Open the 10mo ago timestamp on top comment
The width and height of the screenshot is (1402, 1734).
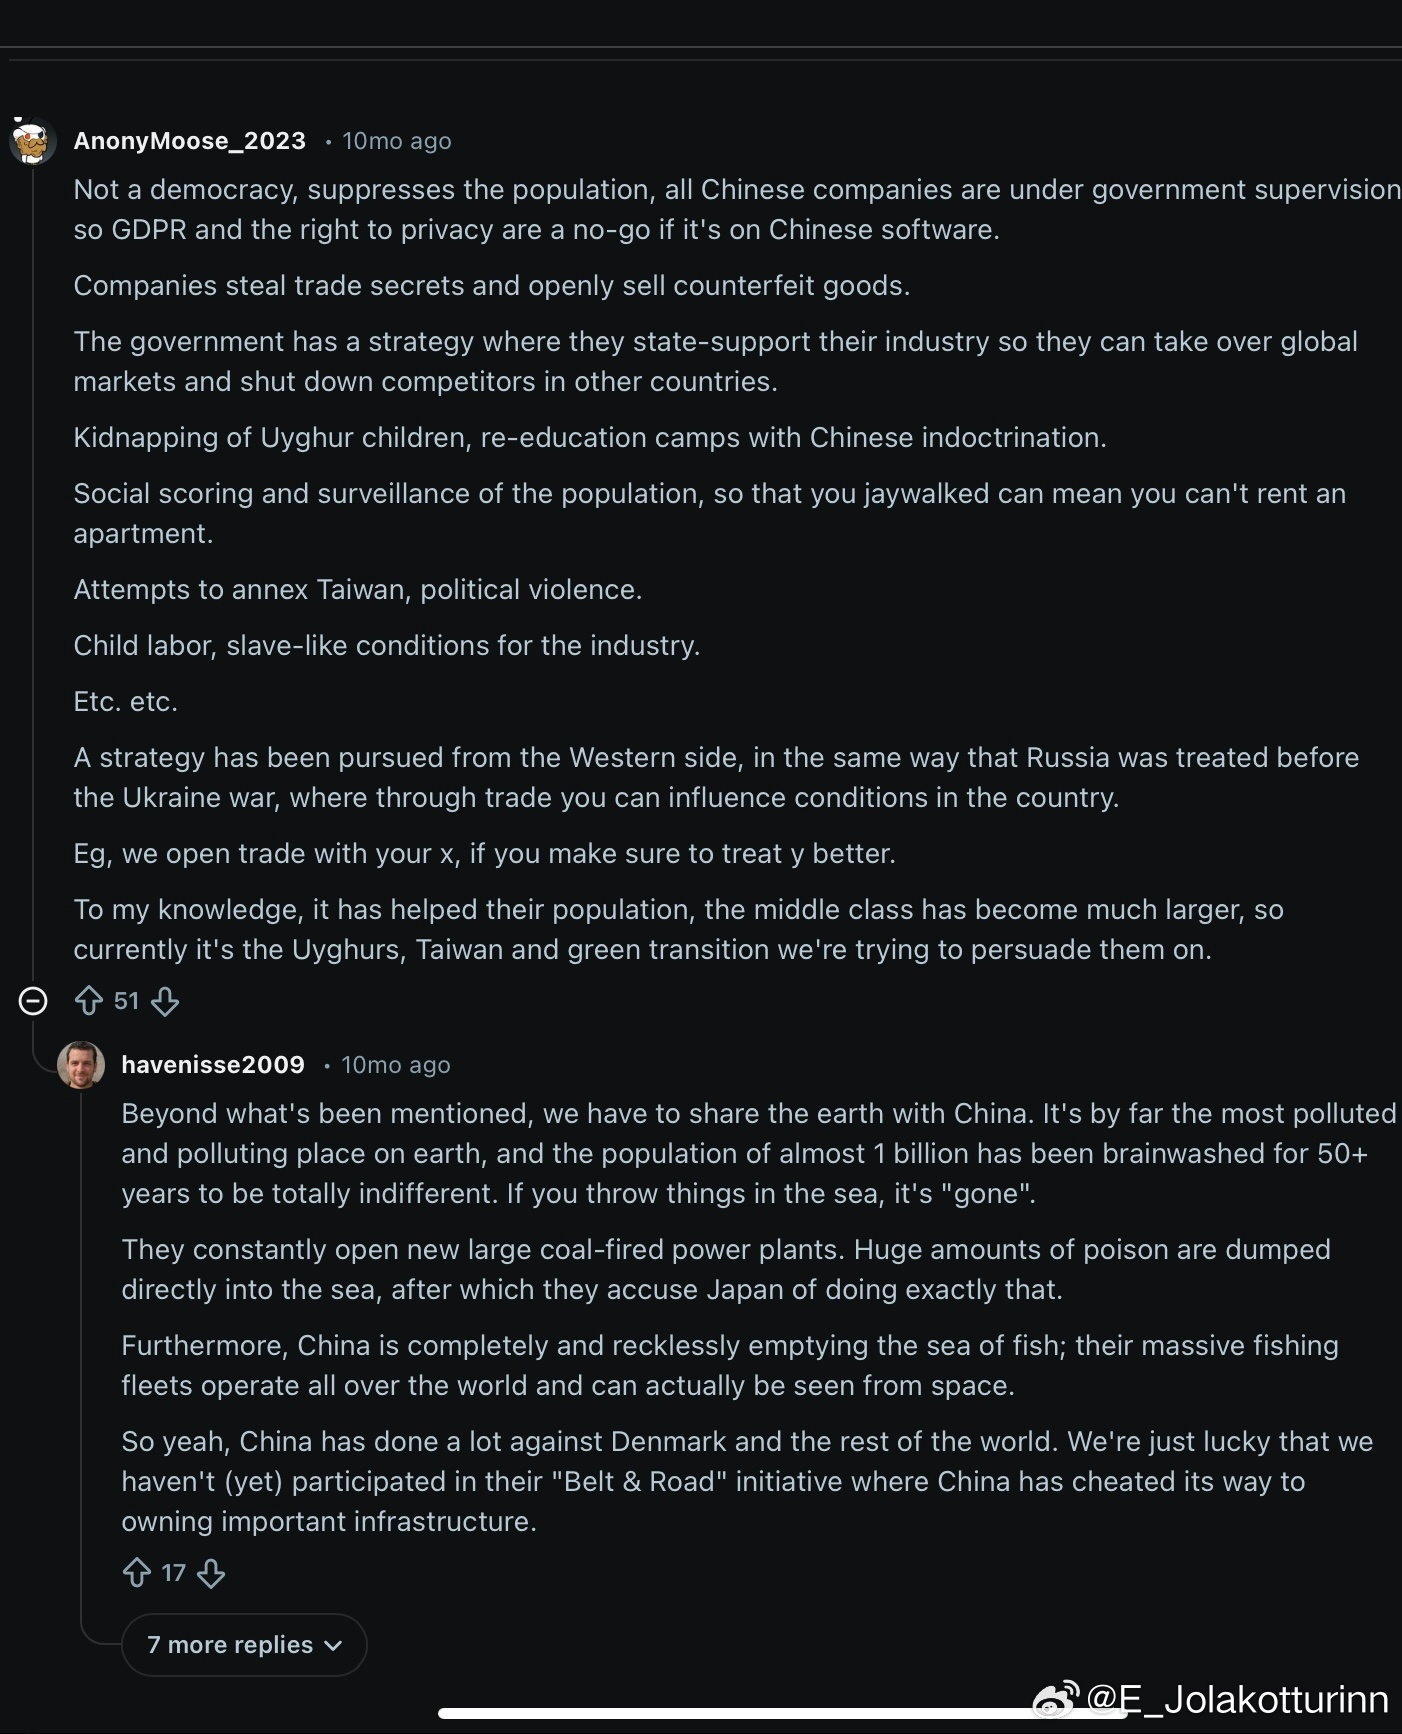click(396, 140)
